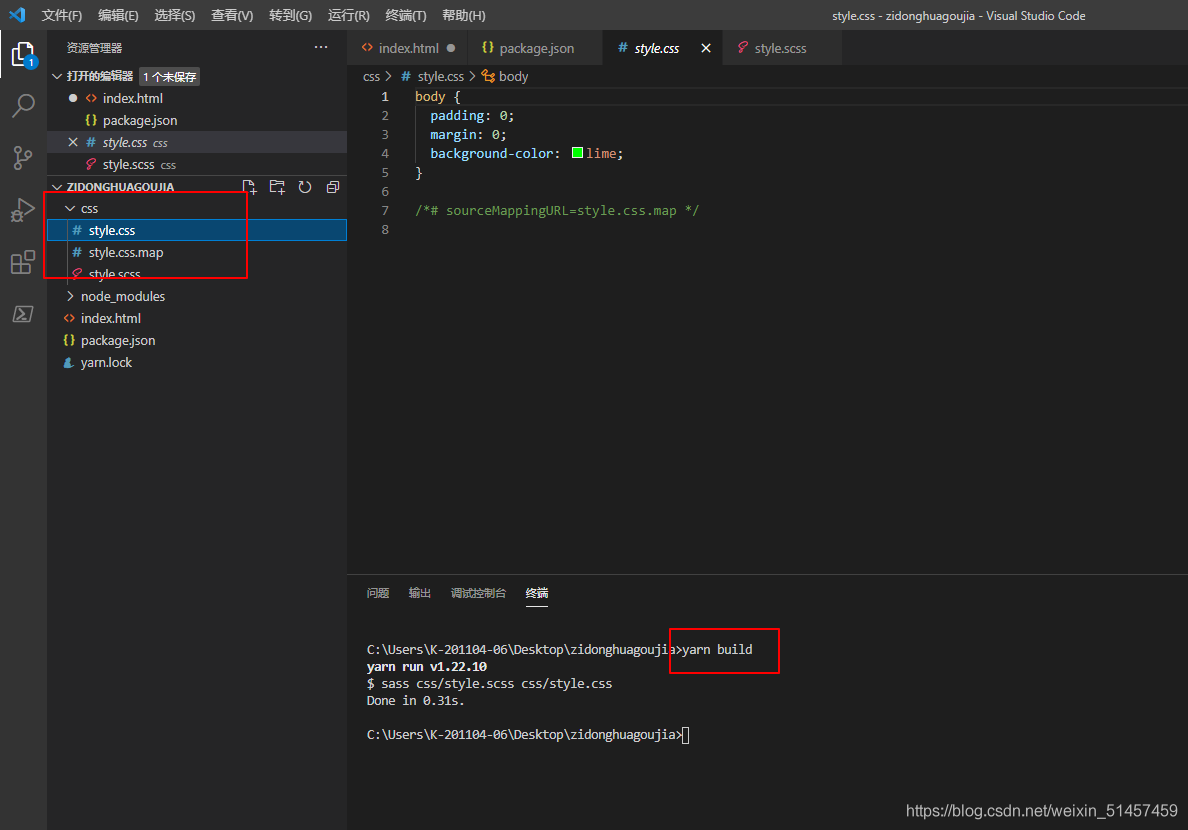
Task: Switch to the style.scss editor tab
Action: (780, 48)
